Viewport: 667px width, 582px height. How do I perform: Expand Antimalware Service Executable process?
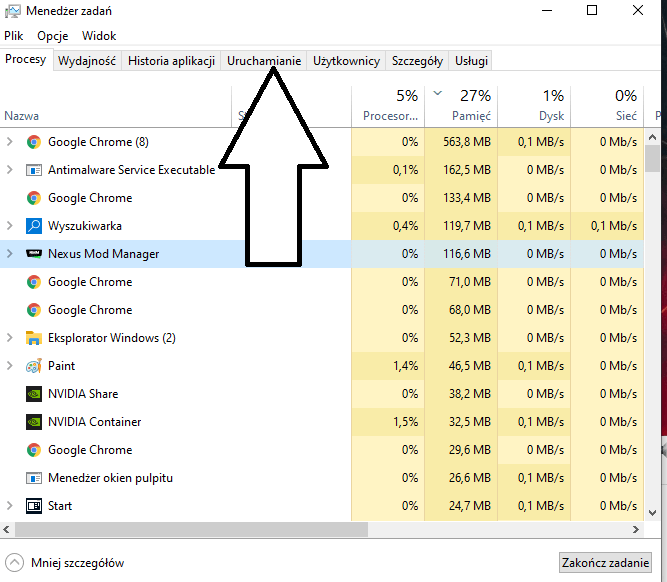pos(9,170)
